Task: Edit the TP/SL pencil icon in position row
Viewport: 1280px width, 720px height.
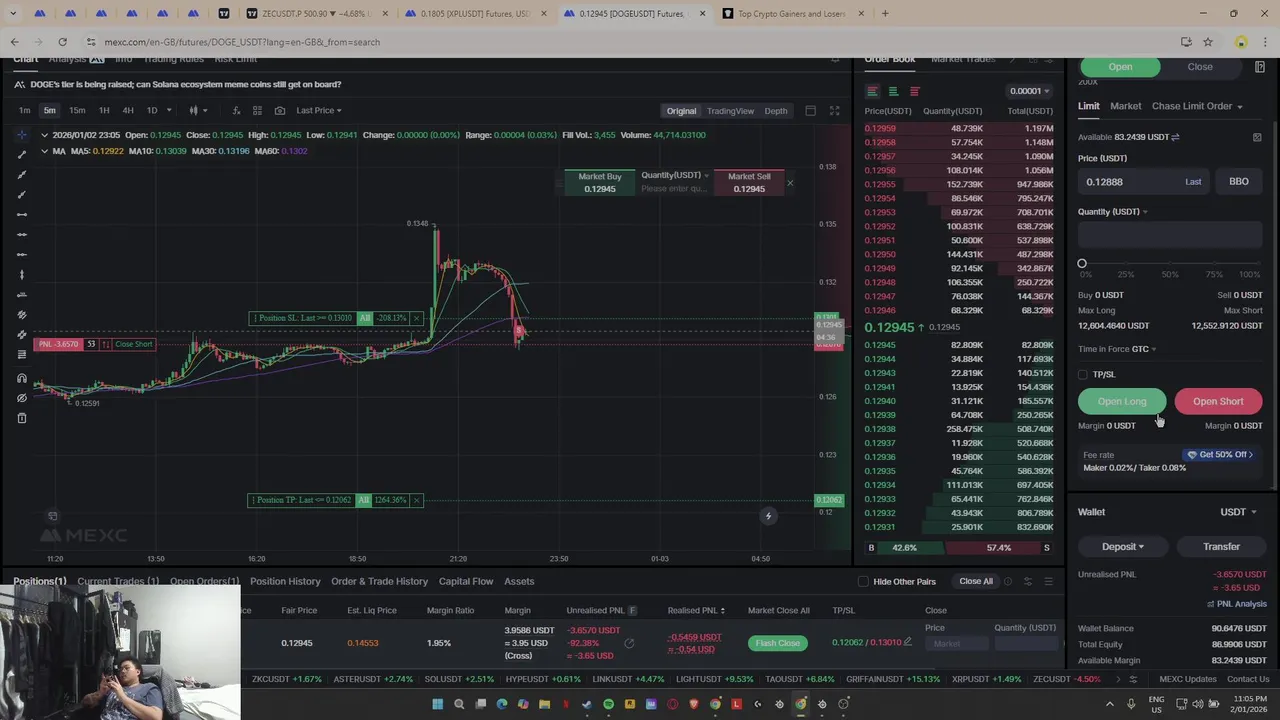Action: click(907, 642)
